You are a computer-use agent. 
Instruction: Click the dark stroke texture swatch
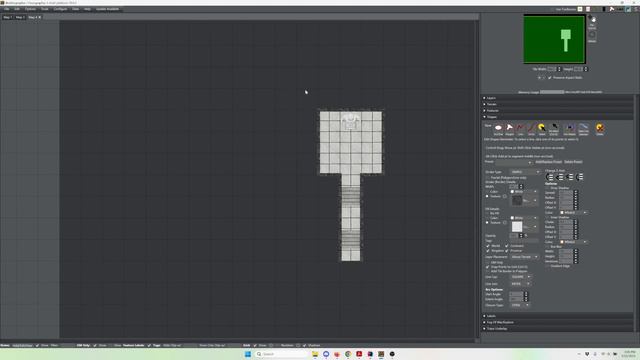[517, 200]
